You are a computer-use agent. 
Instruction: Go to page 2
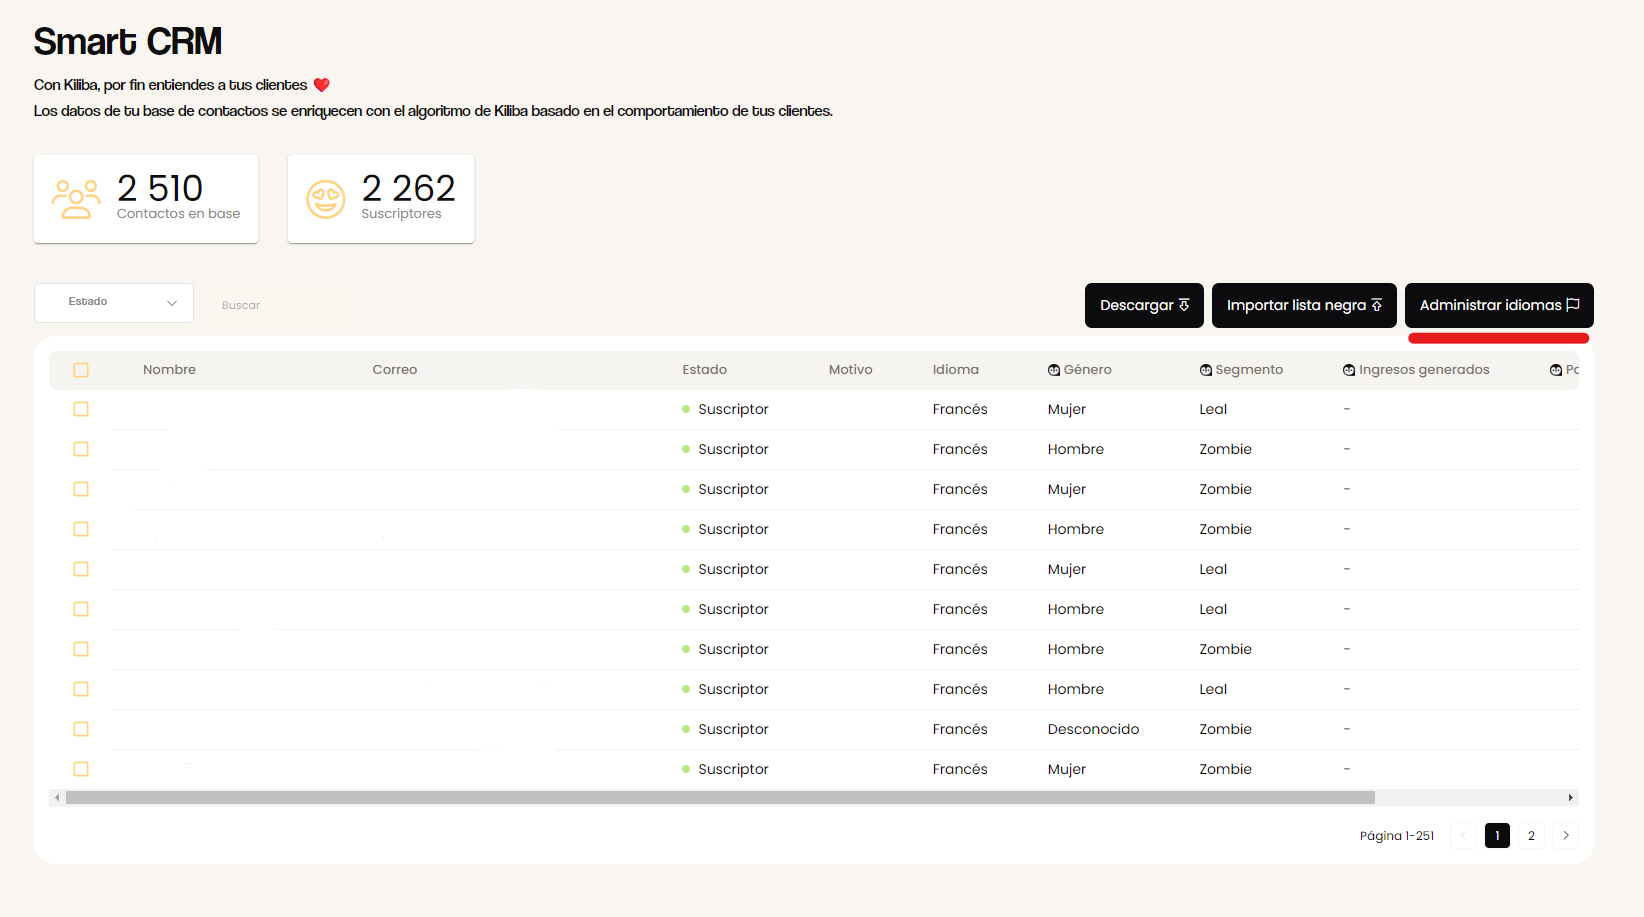1531,835
